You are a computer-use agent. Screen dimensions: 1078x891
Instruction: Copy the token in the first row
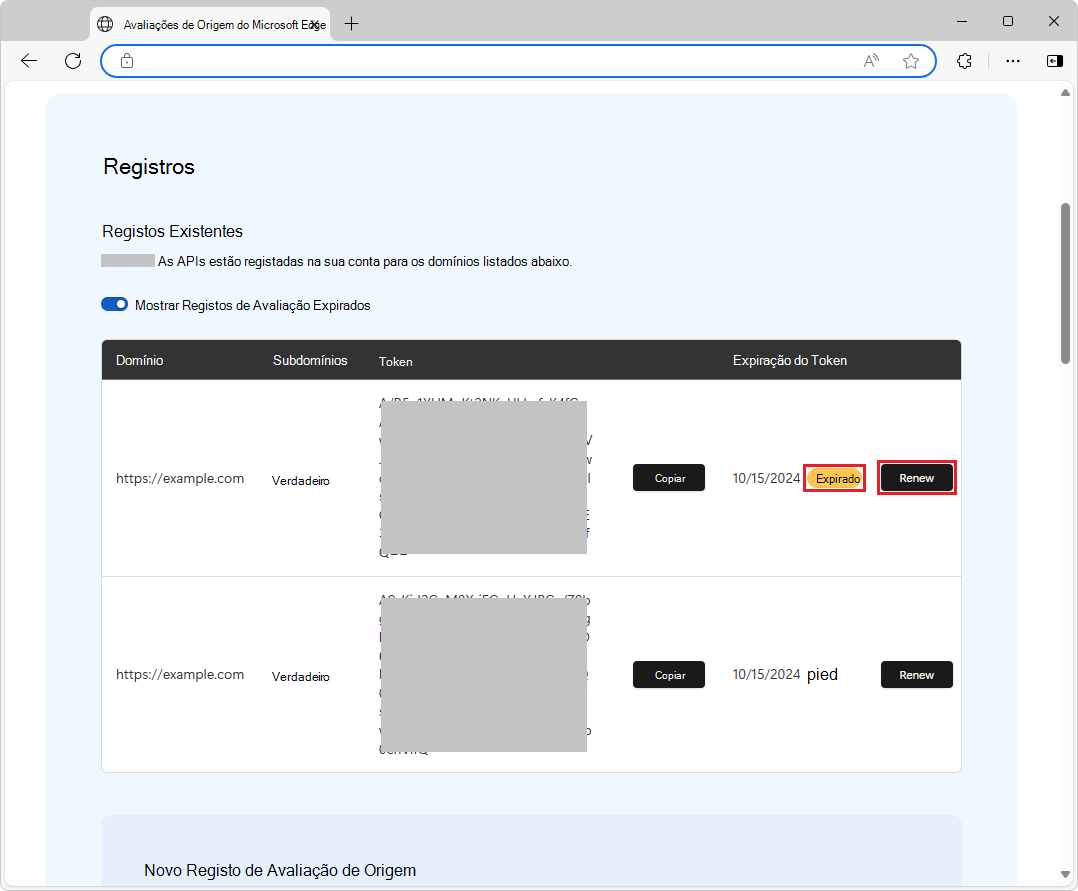click(x=669, y=478)
